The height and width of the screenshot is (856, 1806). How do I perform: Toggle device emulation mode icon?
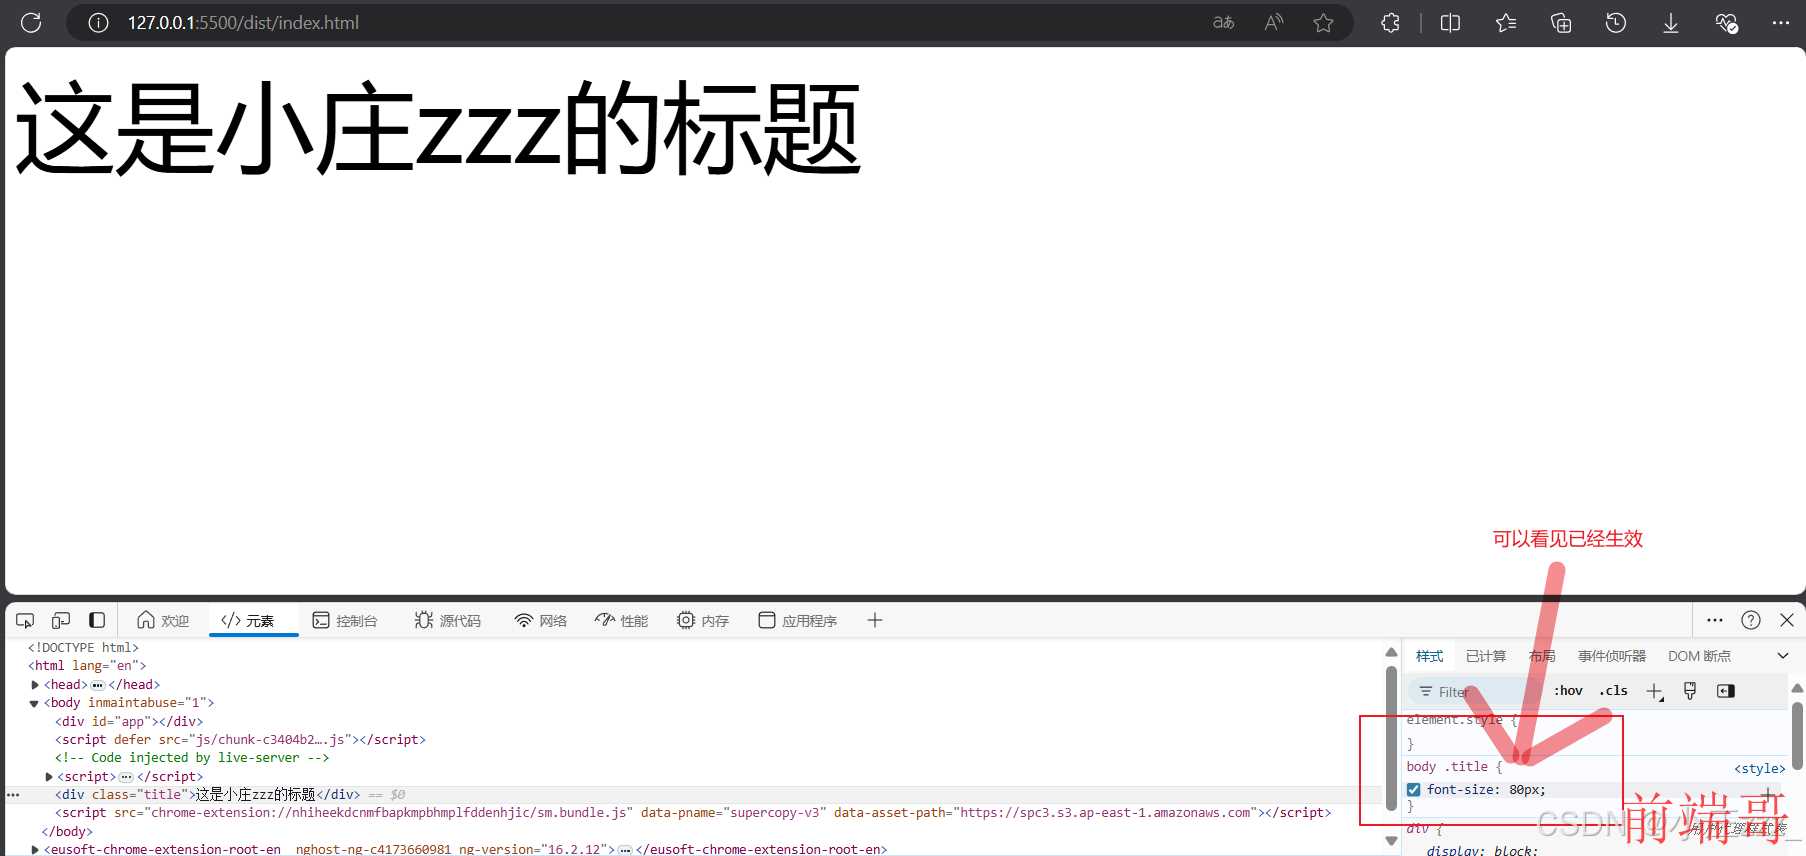point(61,620)
